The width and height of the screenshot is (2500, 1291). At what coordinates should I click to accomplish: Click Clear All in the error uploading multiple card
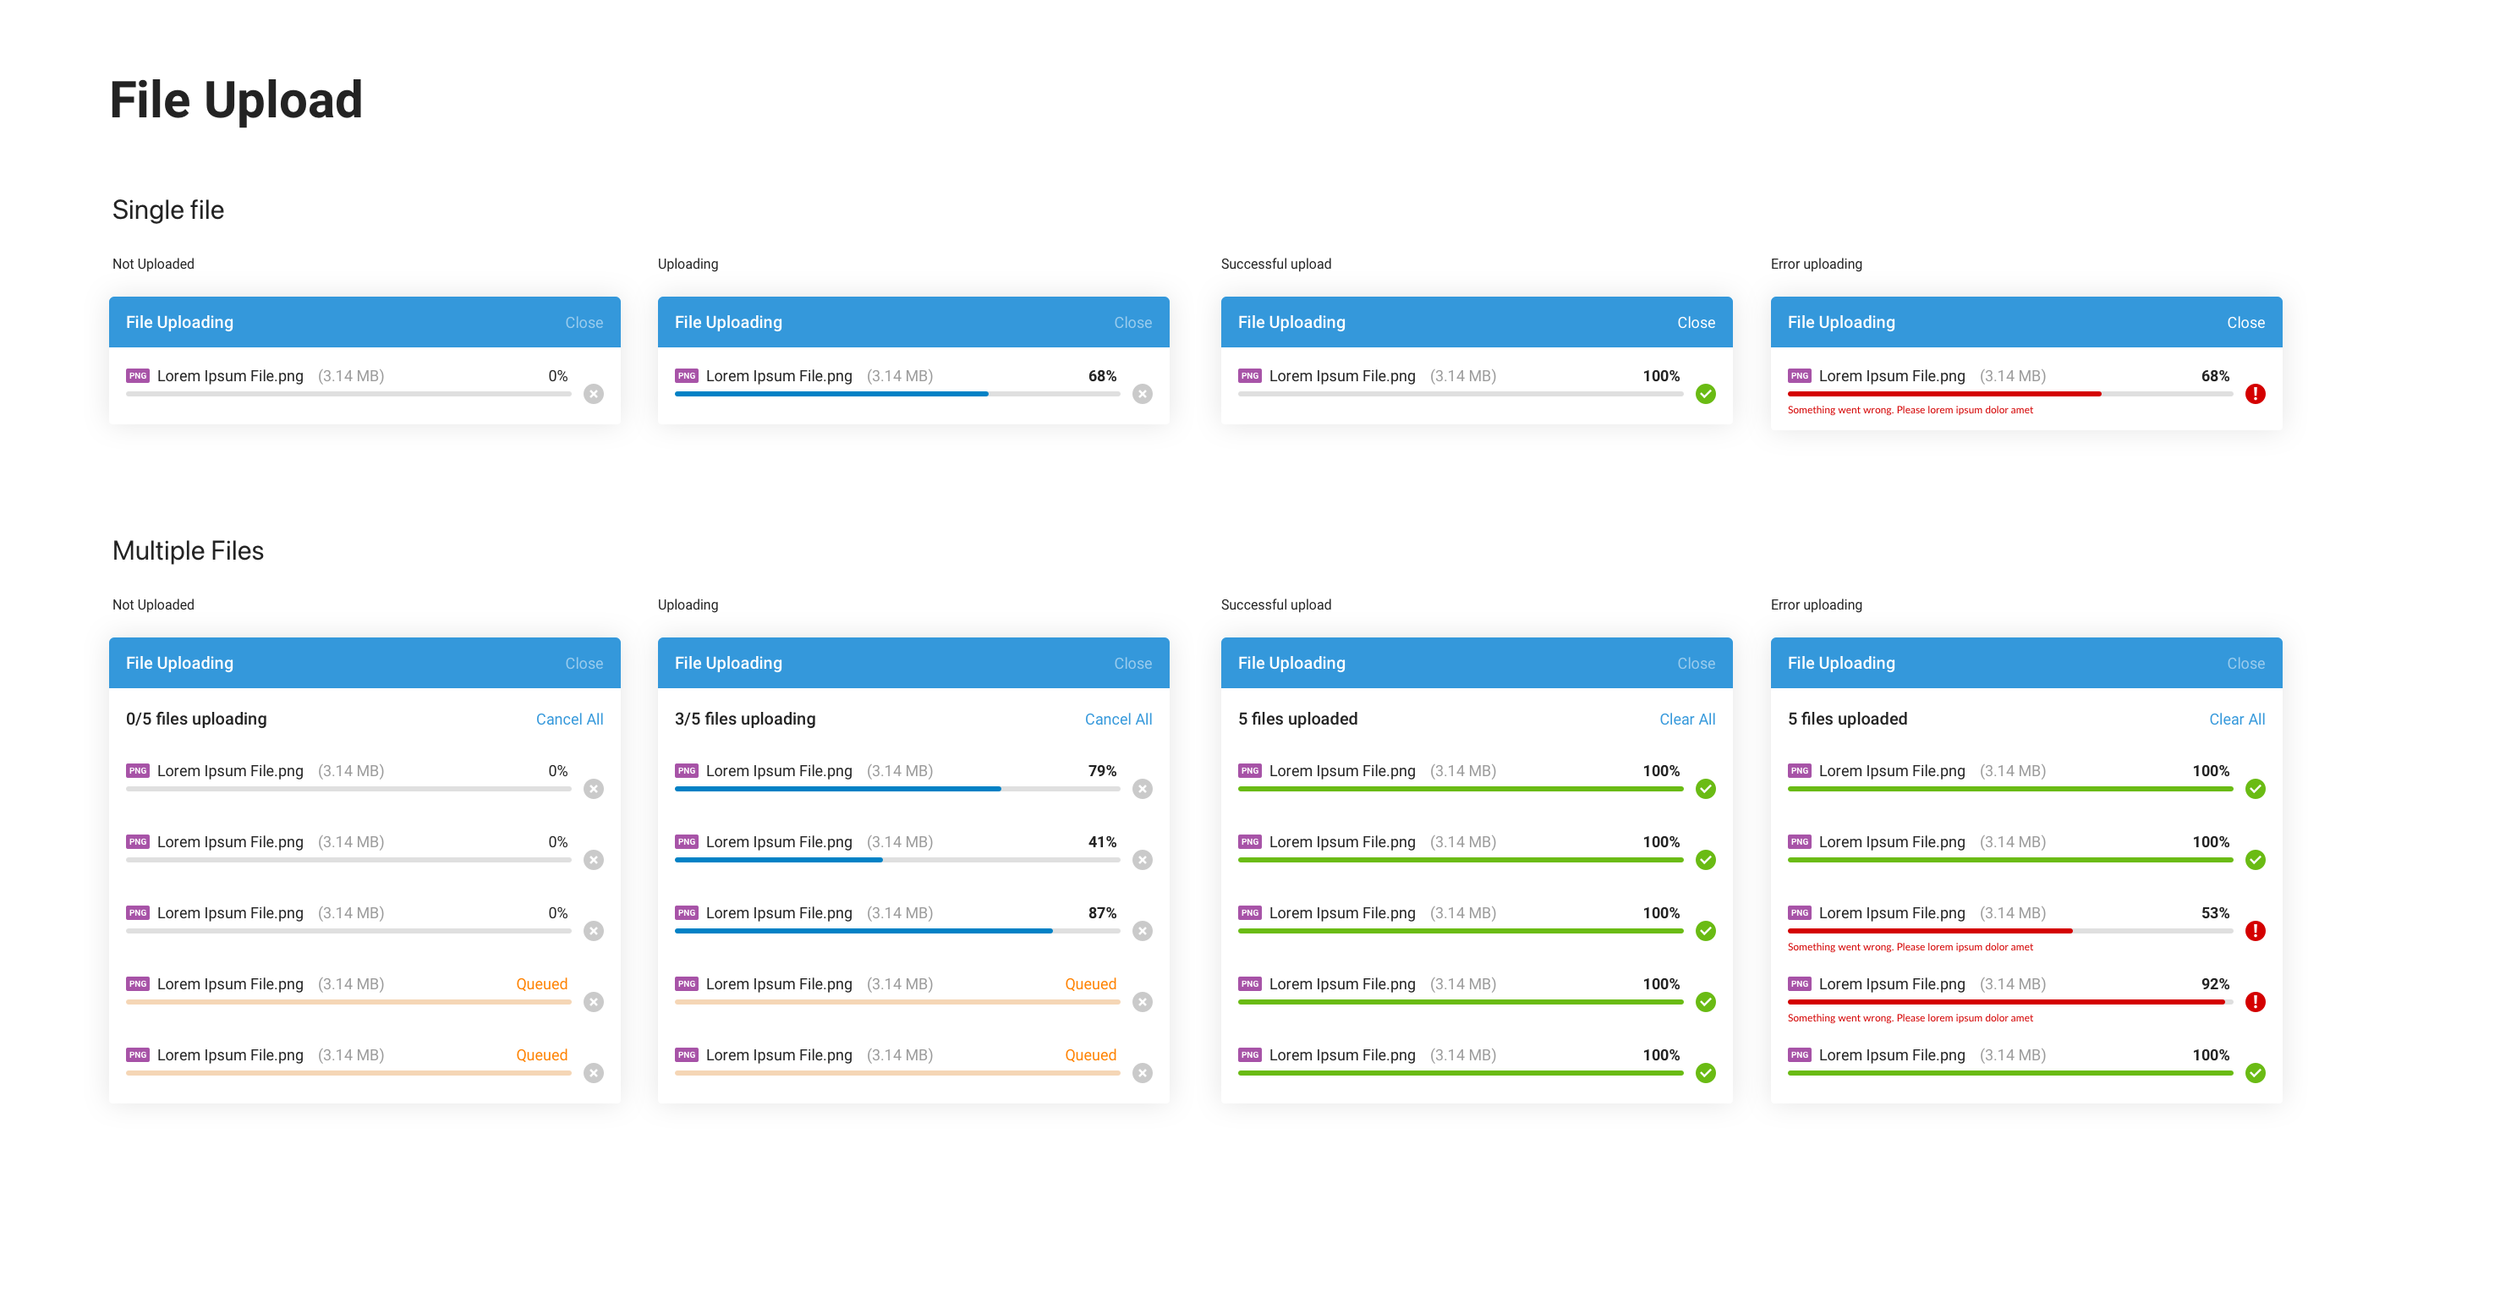coord(2237,718)
